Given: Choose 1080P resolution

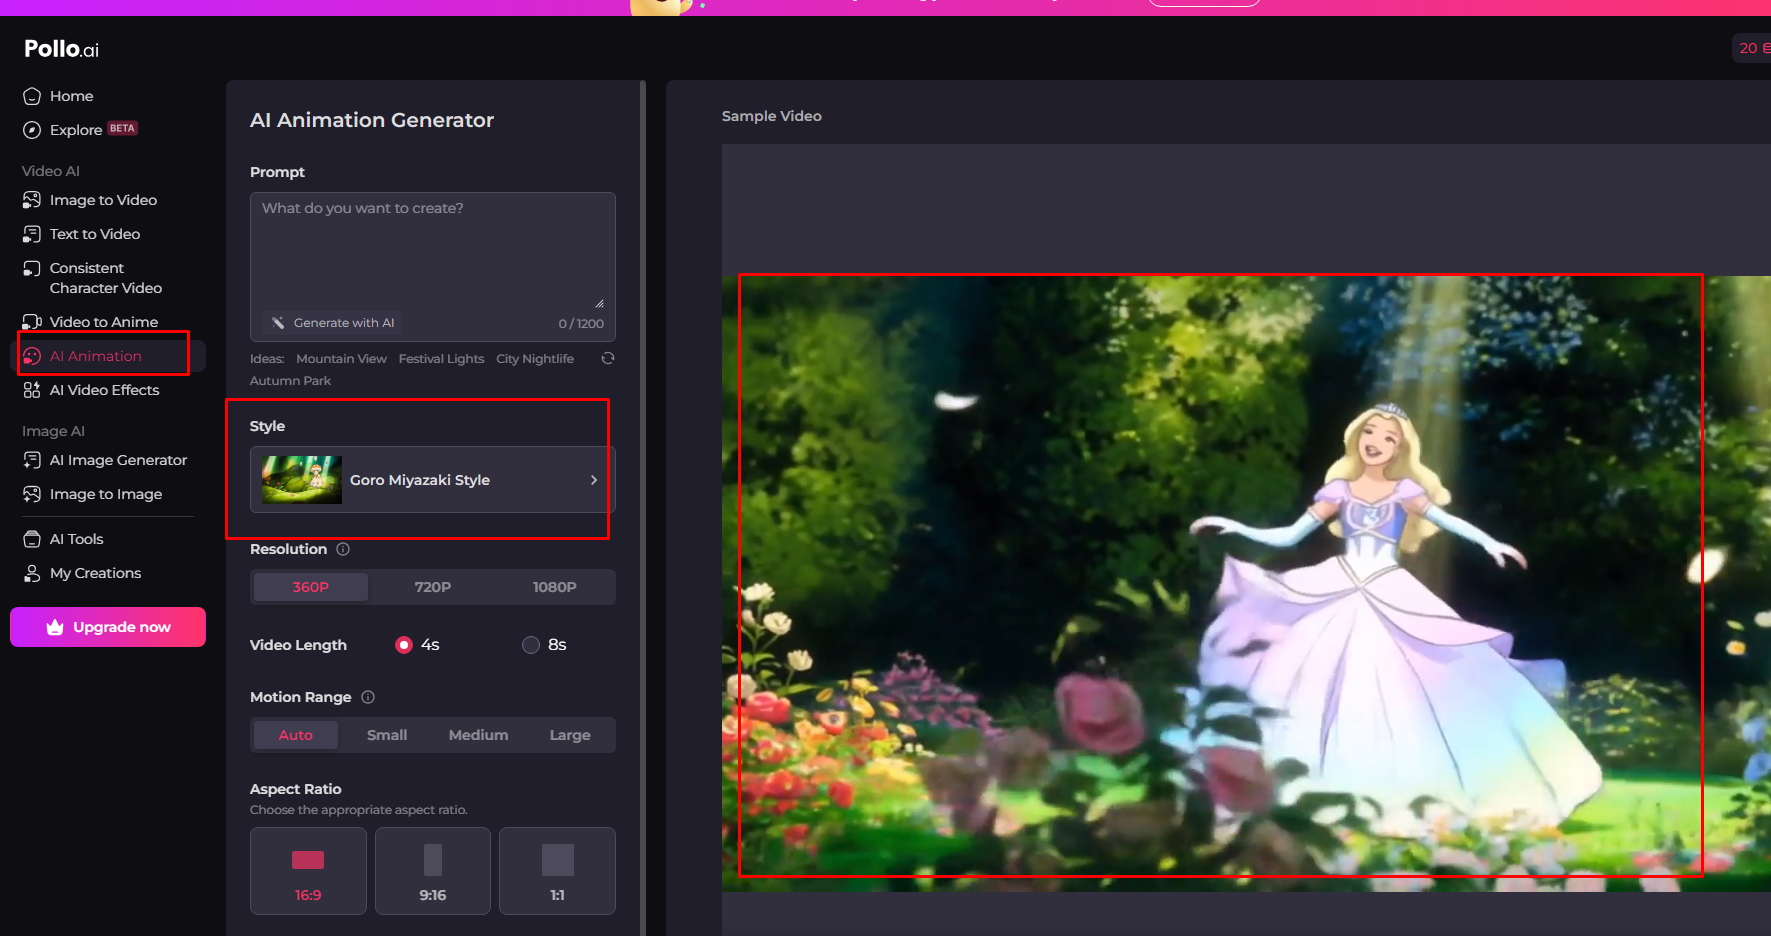Looking at the screenshot, I should pyautogui.click(x=555, y=587).
